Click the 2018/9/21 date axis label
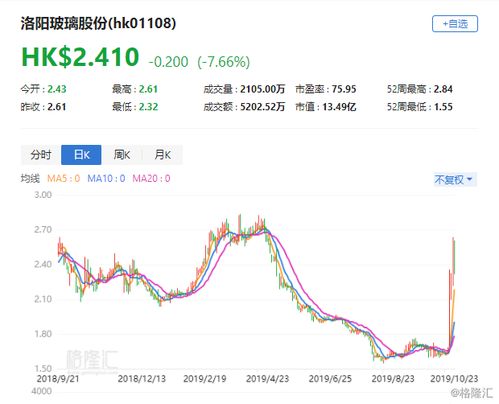Viewport: 499px width, 404px height. pyautogui.click(x=58, y=379)
